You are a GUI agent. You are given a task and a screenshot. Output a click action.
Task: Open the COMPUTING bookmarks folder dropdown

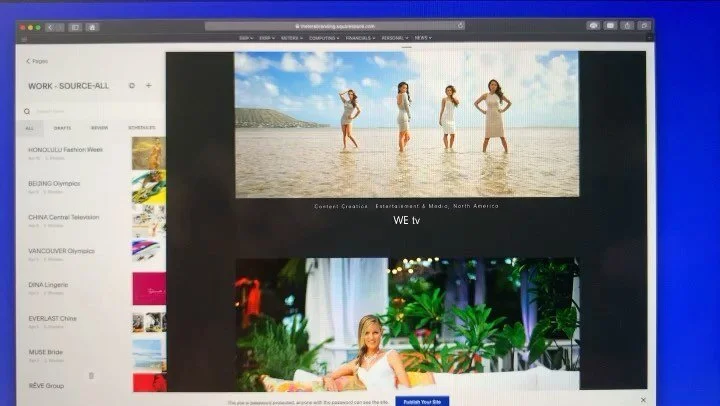(x=324, y=38)
